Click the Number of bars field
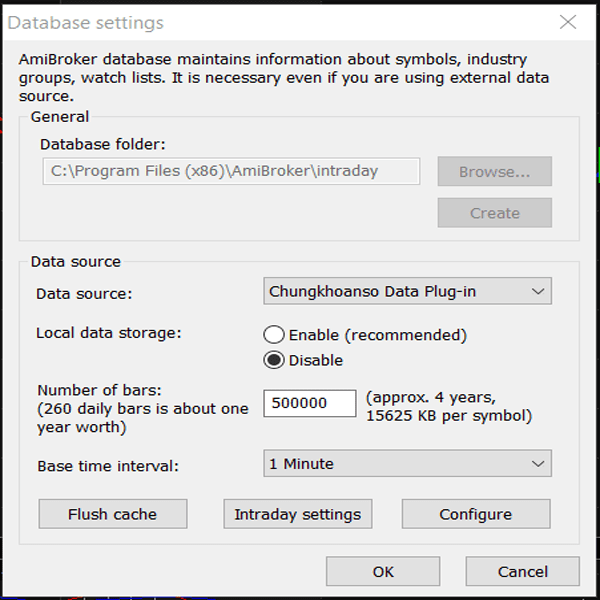600x600 pixels. point(310,403)
